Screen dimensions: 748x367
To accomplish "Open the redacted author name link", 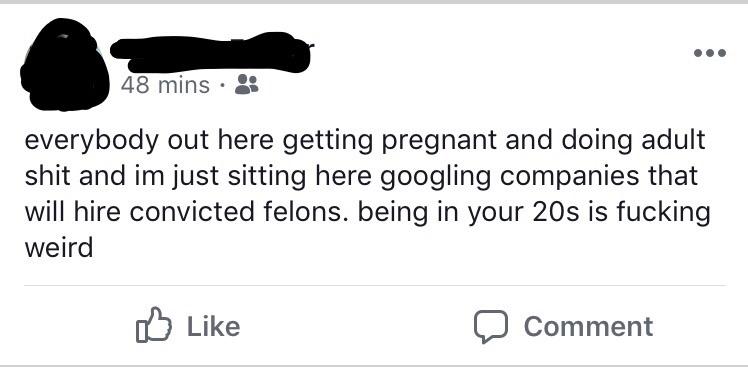I will pos(211,52).
